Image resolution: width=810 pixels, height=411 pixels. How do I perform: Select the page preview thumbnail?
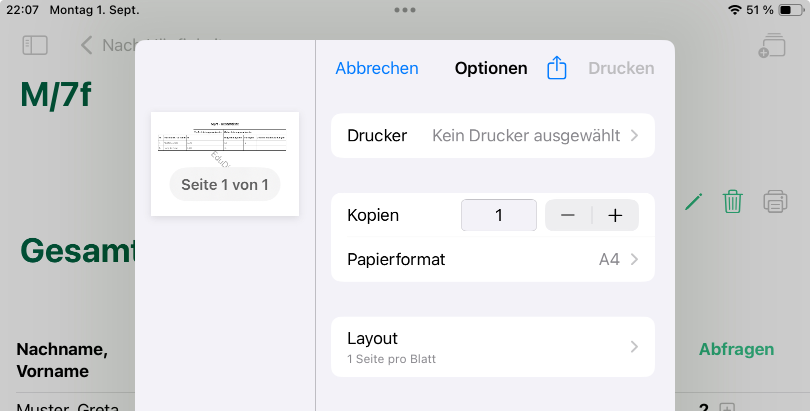click(x=224, y=140)
